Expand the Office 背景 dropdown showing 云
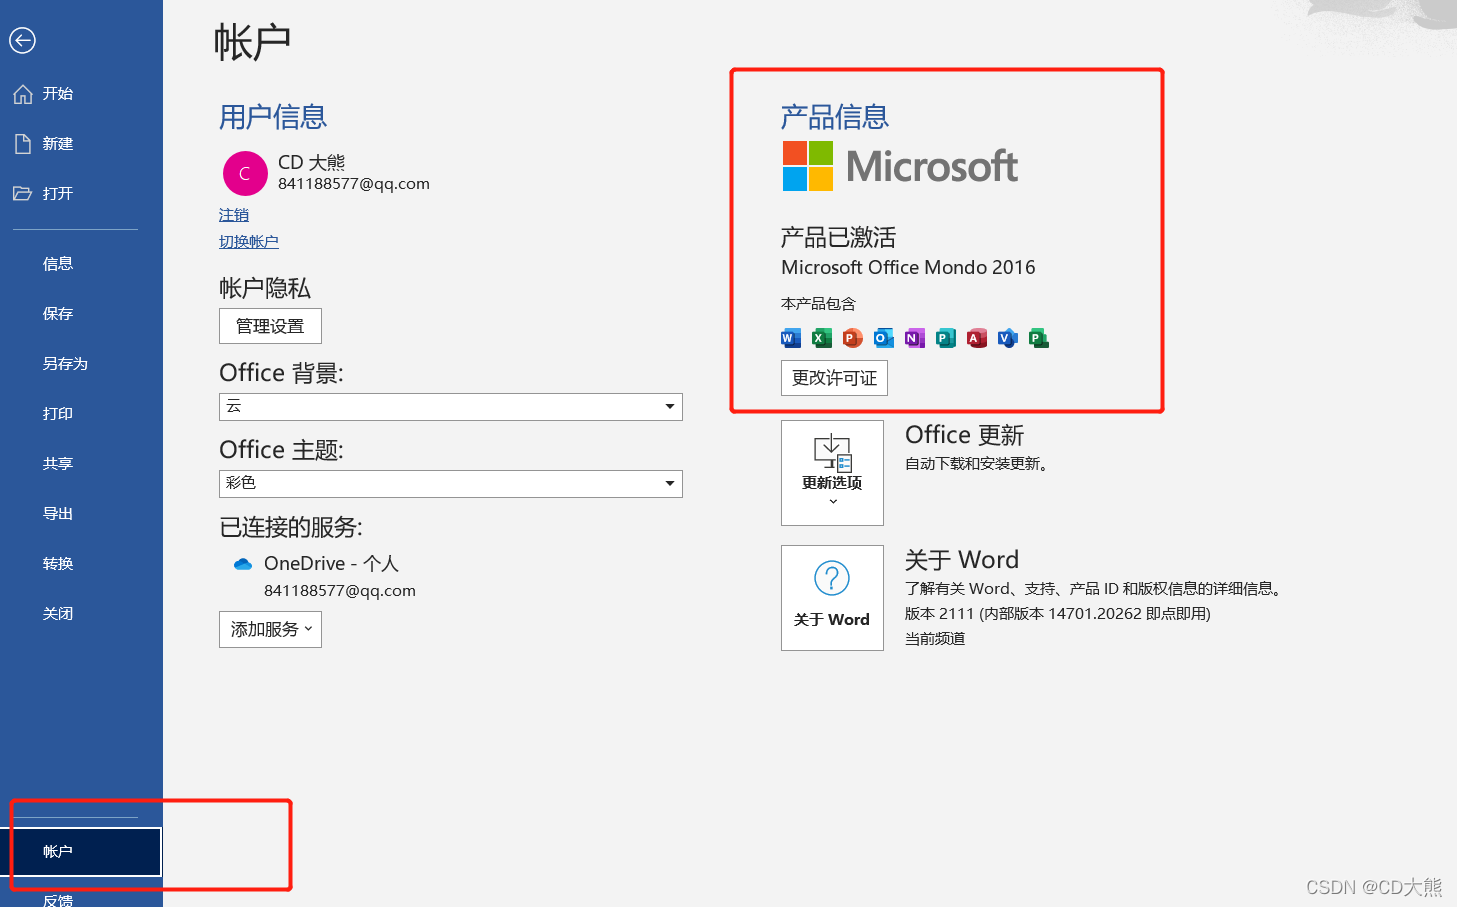Screen dimensions: 1457x907 click(451, 406)
